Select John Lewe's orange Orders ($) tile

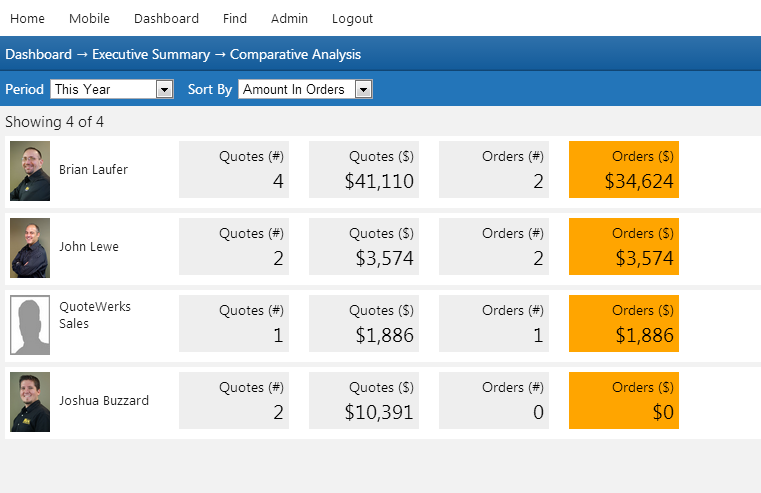click(624, 247)
